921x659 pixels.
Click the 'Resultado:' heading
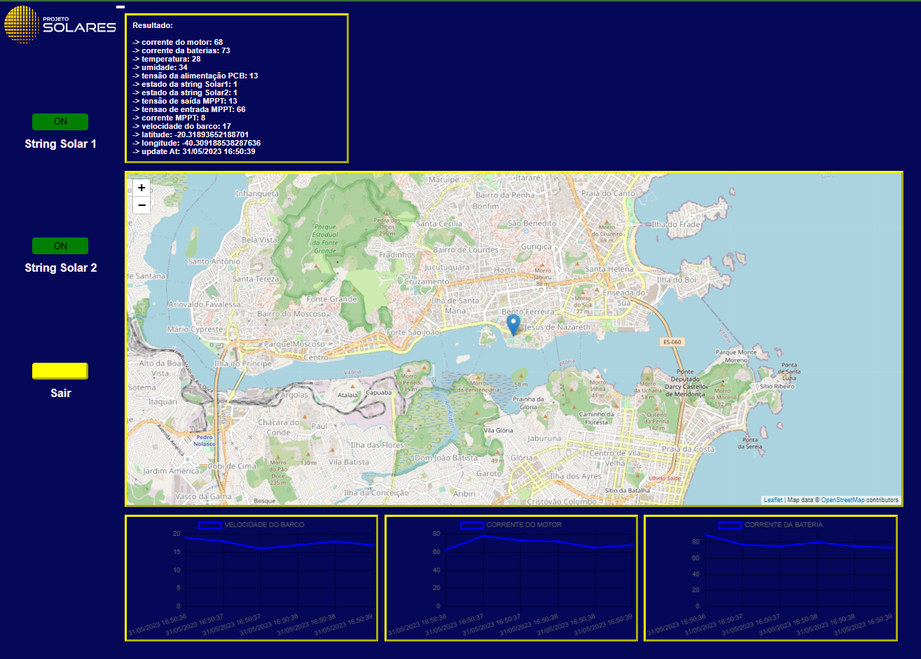click(153, 26)
